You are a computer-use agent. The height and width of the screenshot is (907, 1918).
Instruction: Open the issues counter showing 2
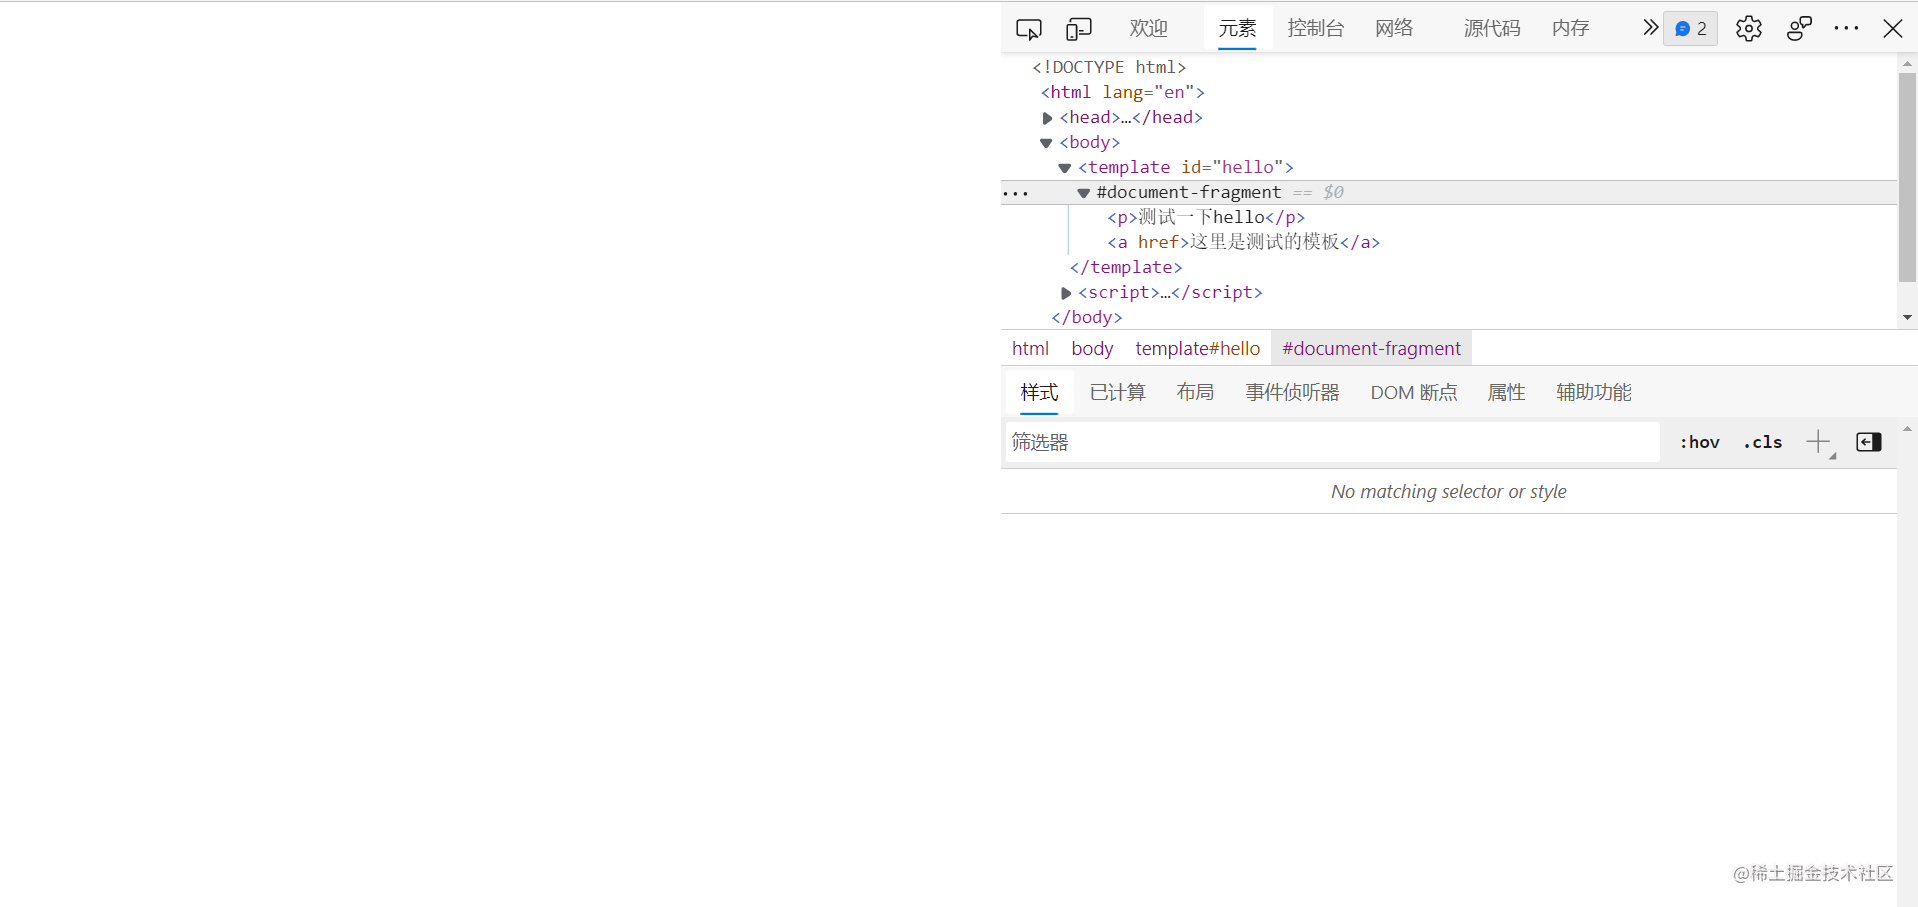1689,28
